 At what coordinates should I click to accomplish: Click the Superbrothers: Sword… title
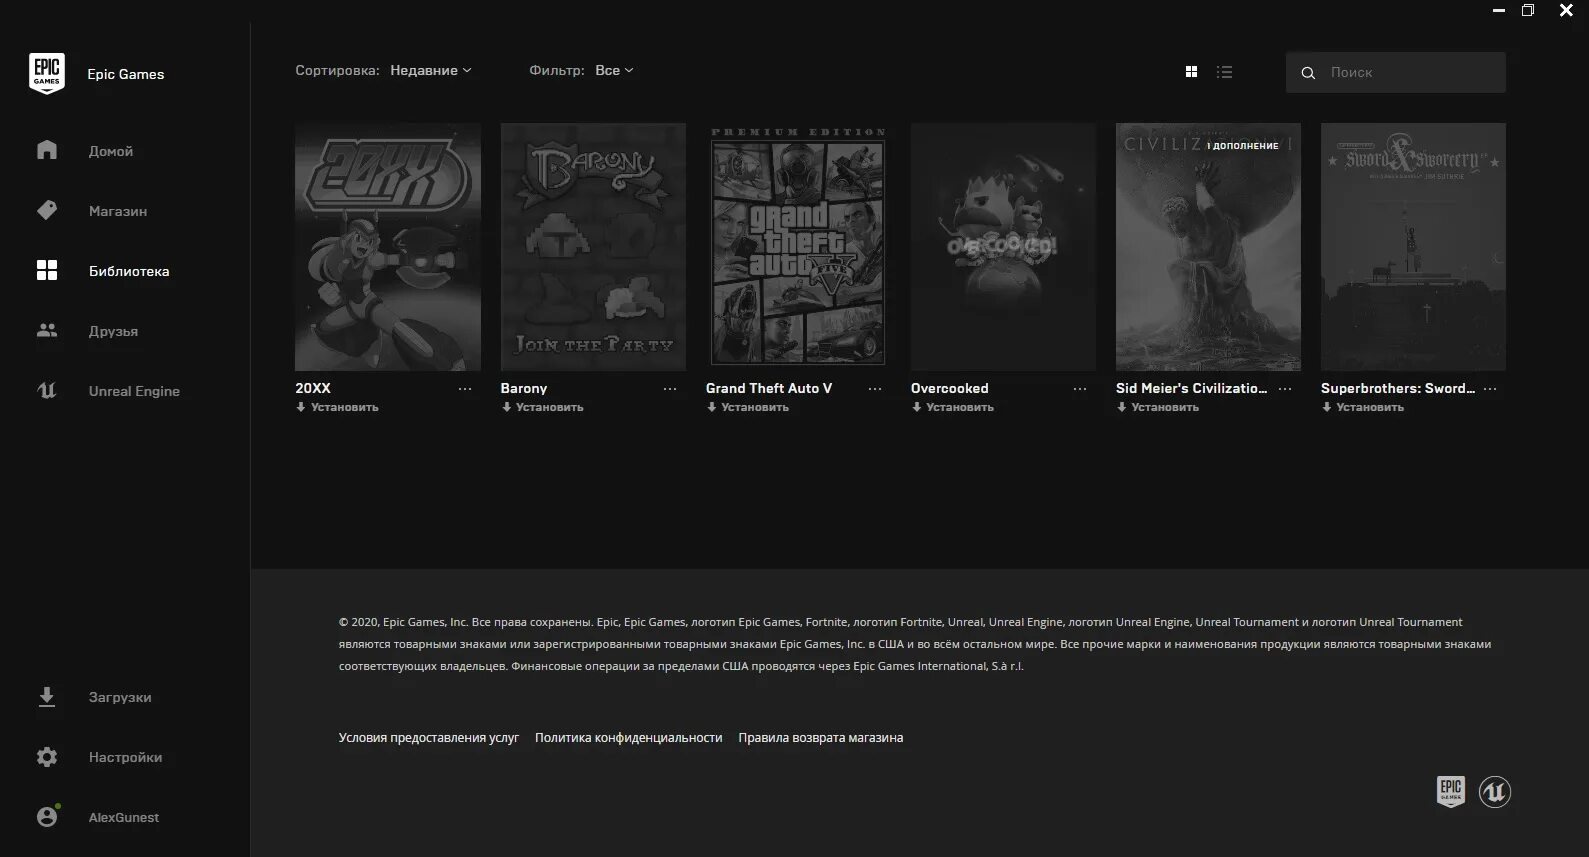coord(1397,388)
